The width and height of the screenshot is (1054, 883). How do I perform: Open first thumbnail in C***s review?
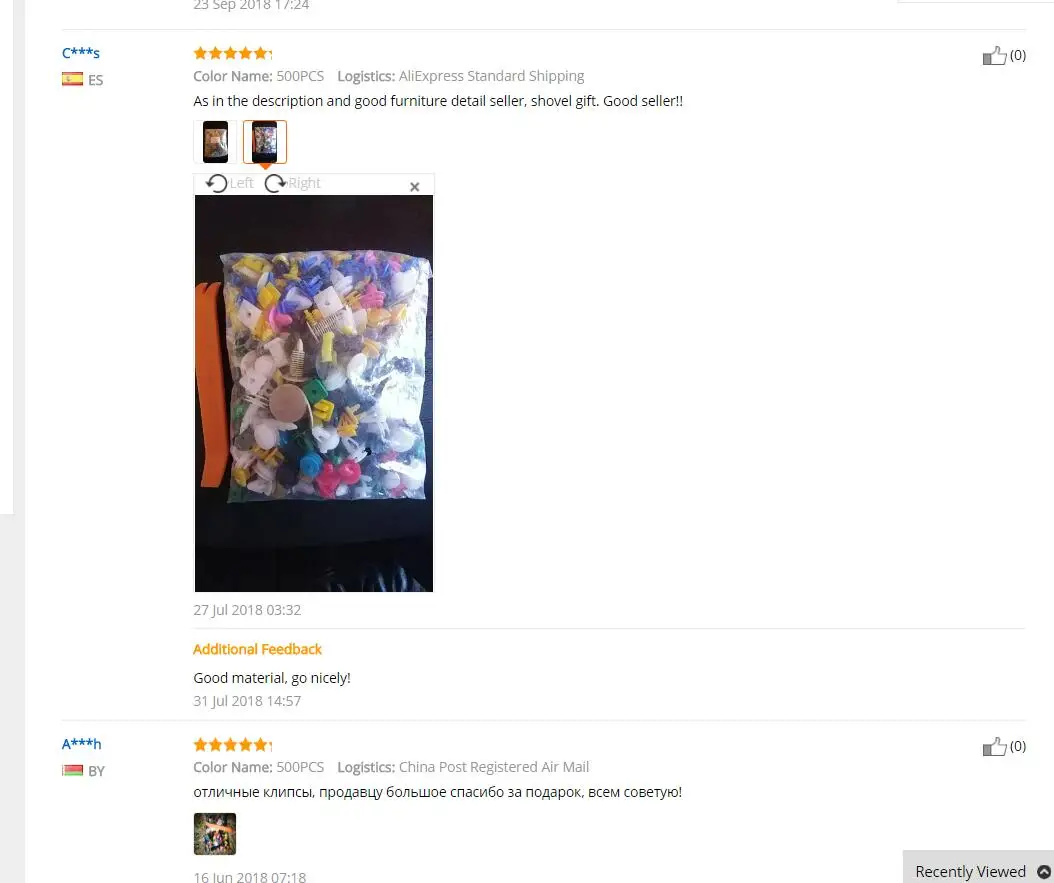215,142
